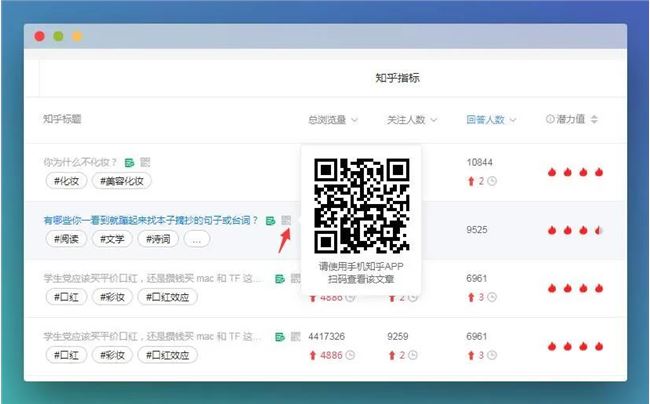Open question 你为什么不化妆？
The height and width of the screenshot is (404, 650).
(x=80, y=162)
